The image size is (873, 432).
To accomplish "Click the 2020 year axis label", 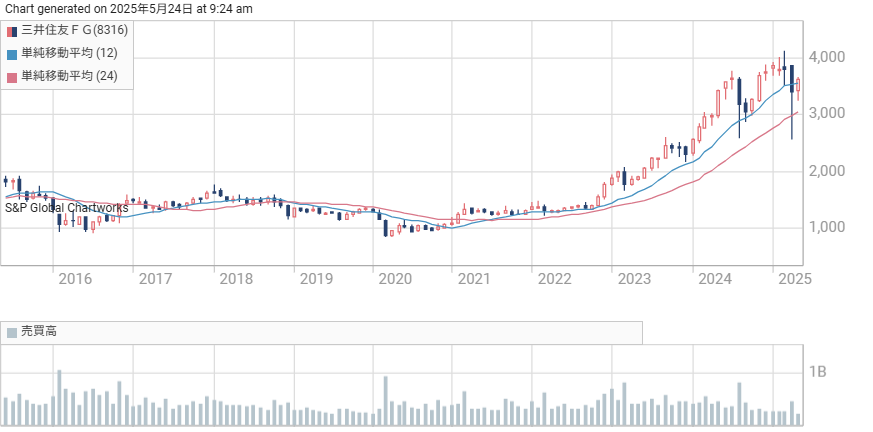I will coord(395,279).
